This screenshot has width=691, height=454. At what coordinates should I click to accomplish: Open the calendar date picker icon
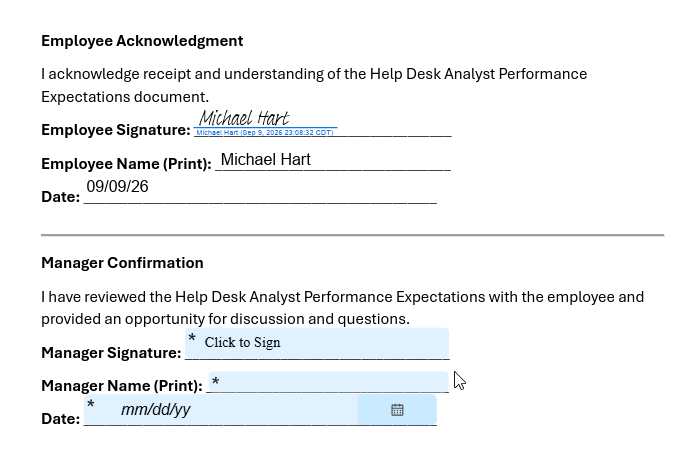click(x=397, y=410)
